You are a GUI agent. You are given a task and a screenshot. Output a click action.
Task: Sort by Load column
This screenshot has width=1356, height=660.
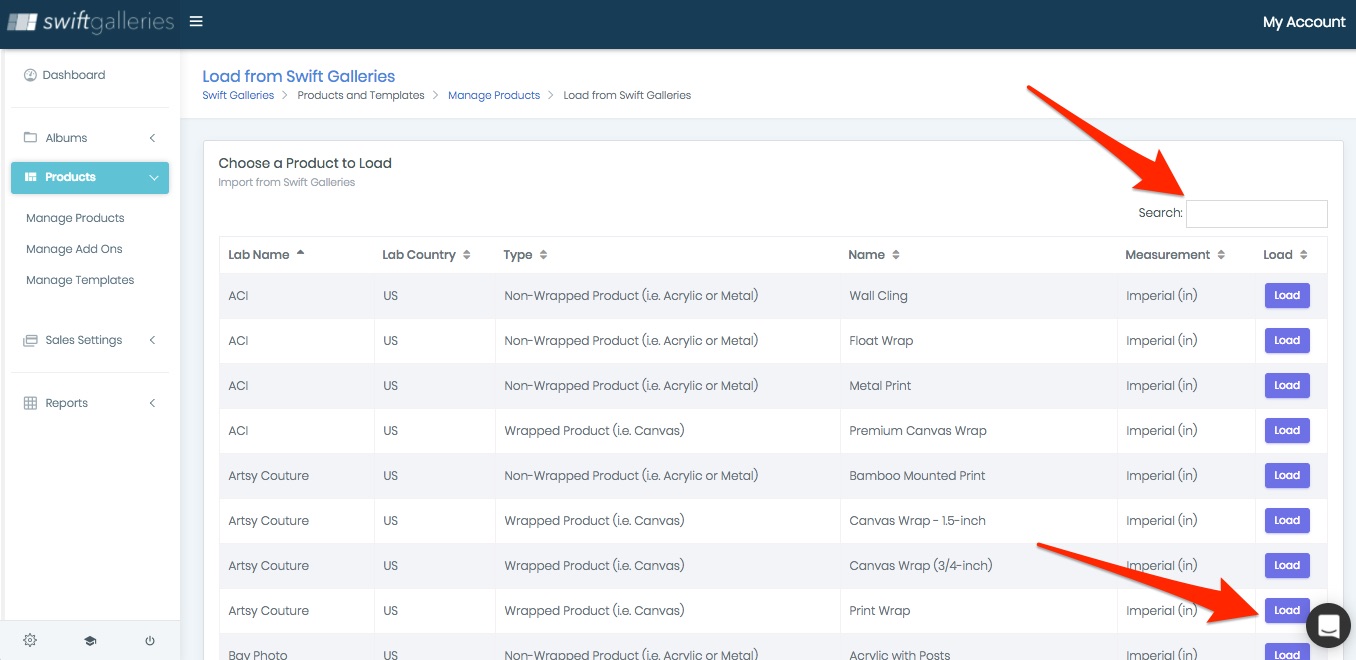click(x=1304, y=255)
